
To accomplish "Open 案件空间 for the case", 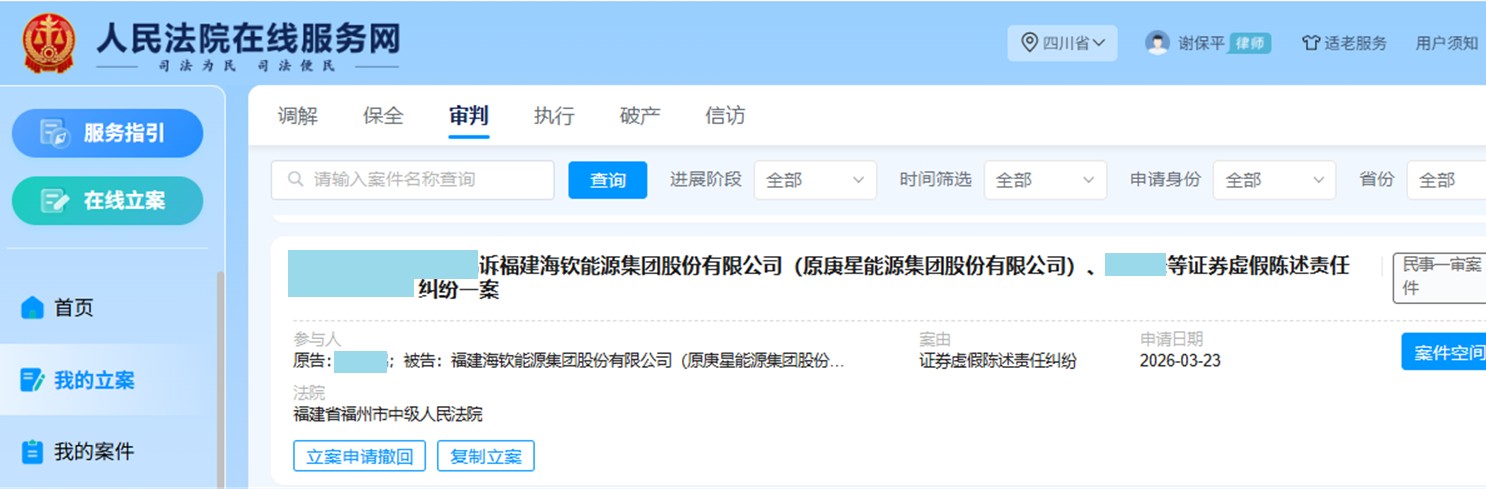I will tap(1443, 352).
